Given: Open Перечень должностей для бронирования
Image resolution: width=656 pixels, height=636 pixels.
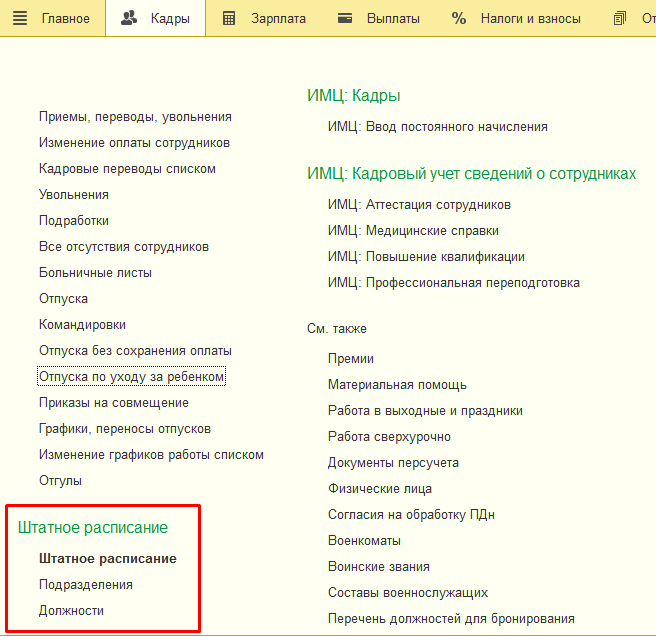Looking at the screenshot, I should 451,618.
